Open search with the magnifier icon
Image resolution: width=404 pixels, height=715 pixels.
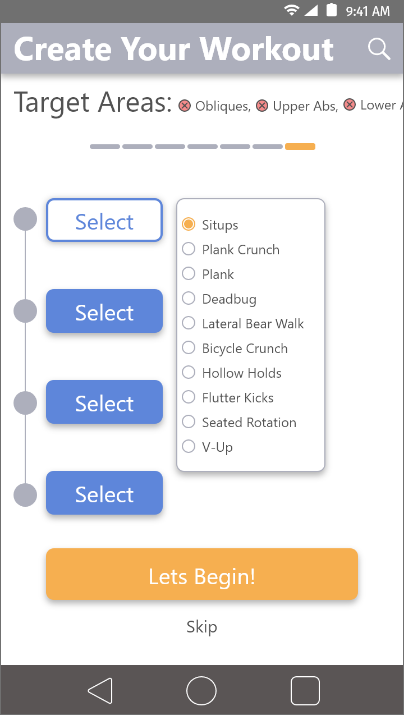tap(379, 49)
